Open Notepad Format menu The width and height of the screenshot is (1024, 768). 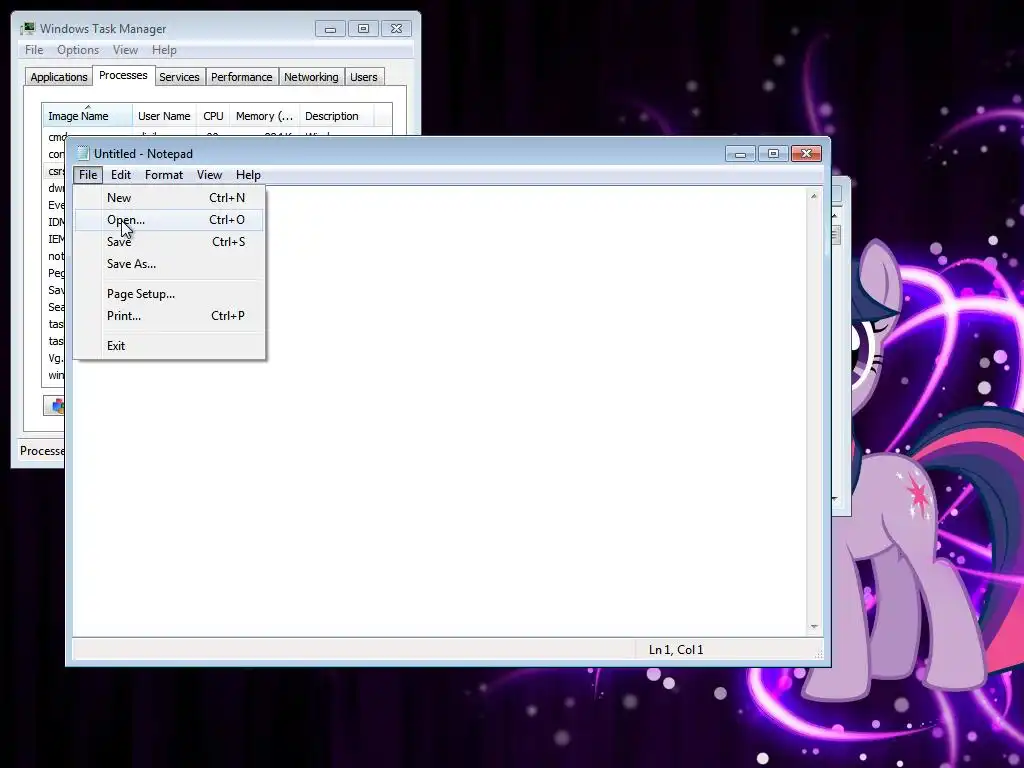click(x=164, y=175)
